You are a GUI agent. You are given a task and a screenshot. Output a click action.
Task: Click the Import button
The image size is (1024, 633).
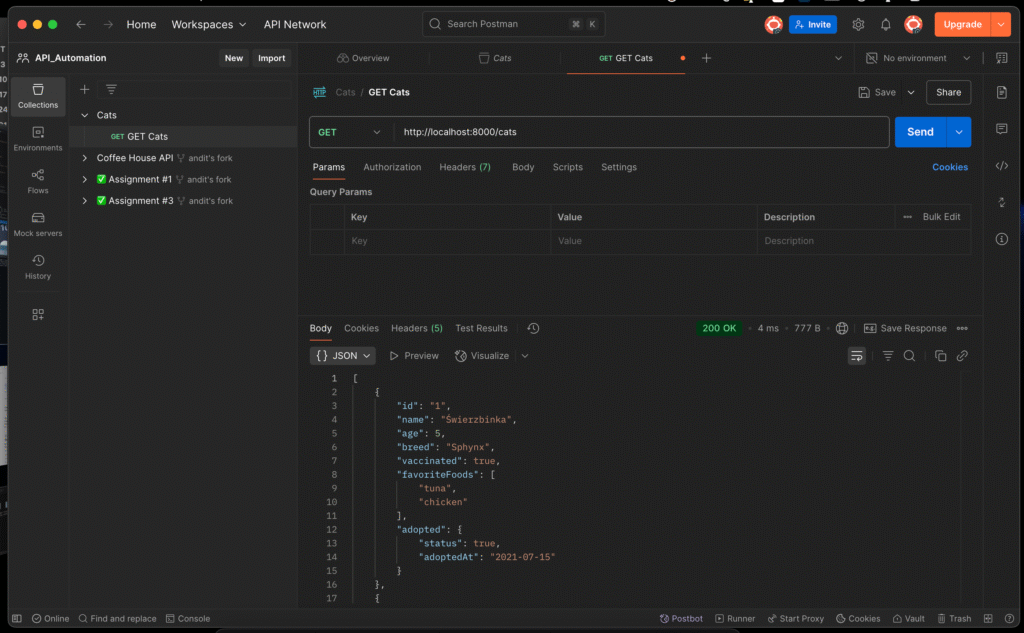pyautogui.click(x=272, y=58)
